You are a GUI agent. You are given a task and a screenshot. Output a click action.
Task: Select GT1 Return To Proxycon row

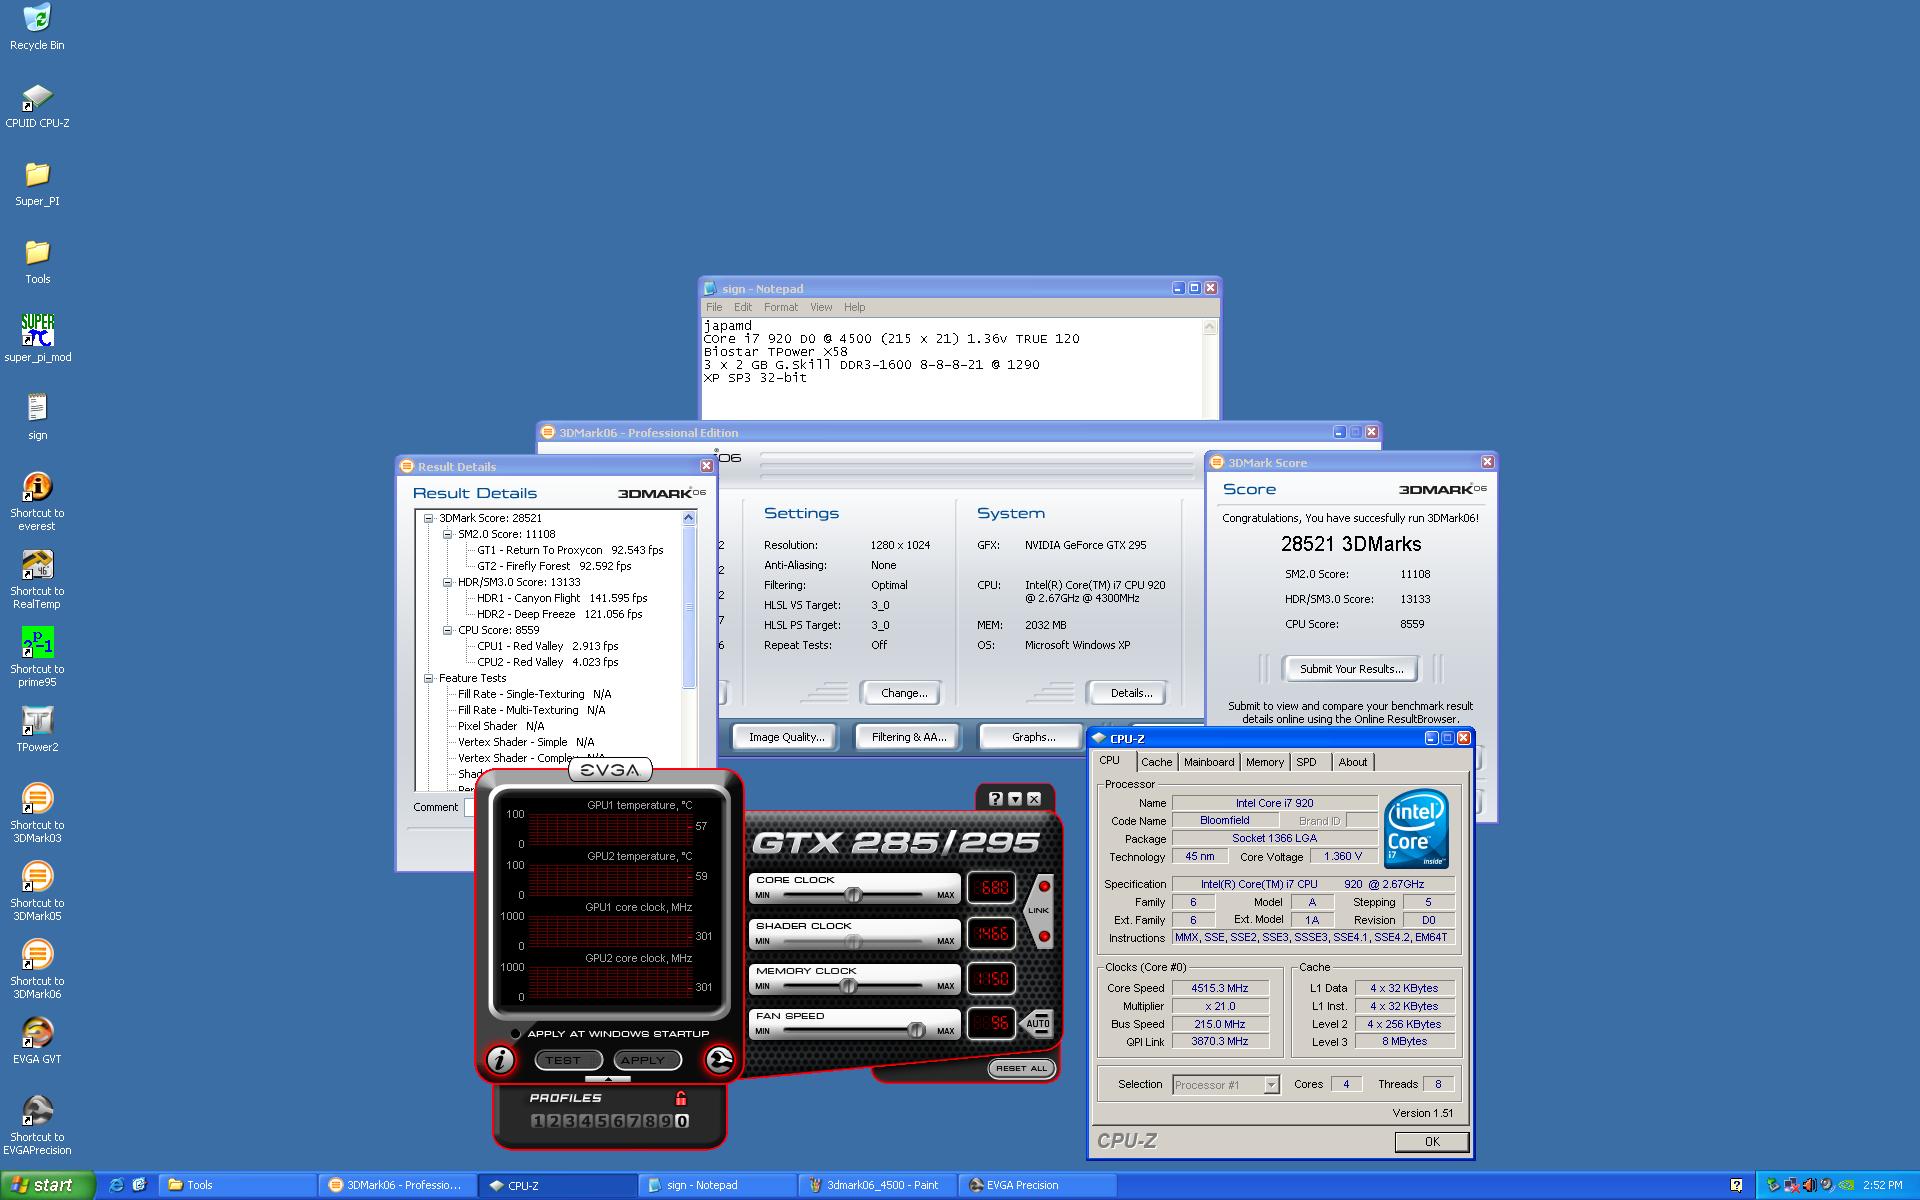pyautogui.click(x=570, y=550)
